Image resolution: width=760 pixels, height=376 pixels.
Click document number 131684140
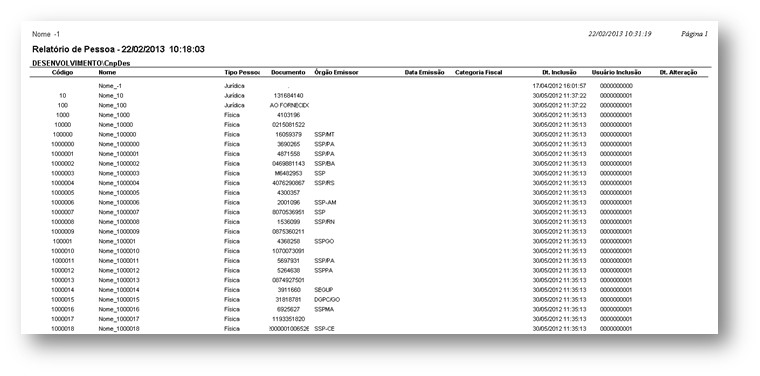[x=288, y=95]
